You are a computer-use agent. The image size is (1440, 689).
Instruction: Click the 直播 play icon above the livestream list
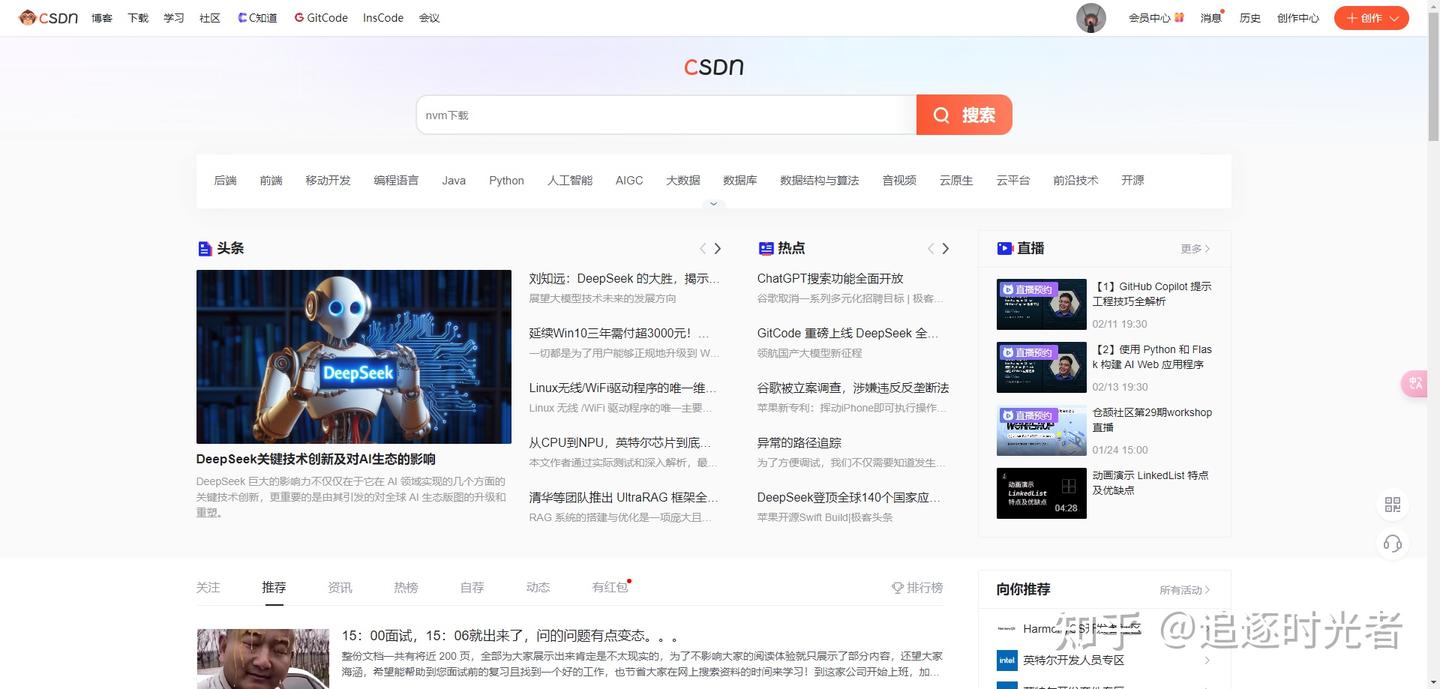point(1004,248)
